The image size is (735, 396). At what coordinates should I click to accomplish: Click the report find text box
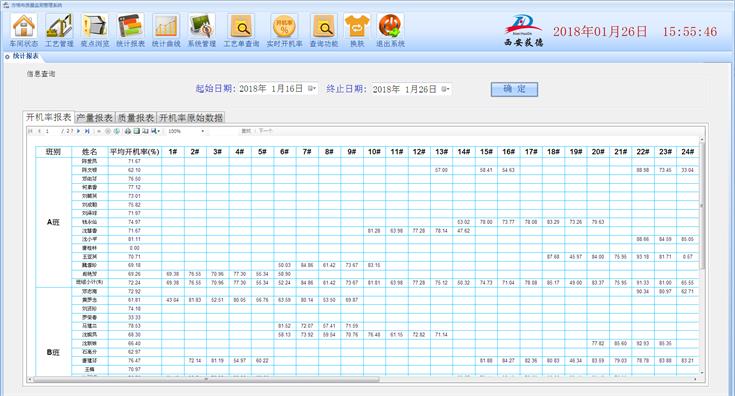[223, 131]
